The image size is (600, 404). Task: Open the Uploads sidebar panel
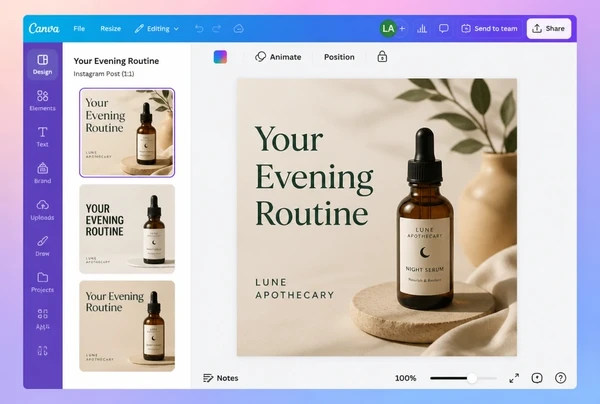[x=42, y=210]
